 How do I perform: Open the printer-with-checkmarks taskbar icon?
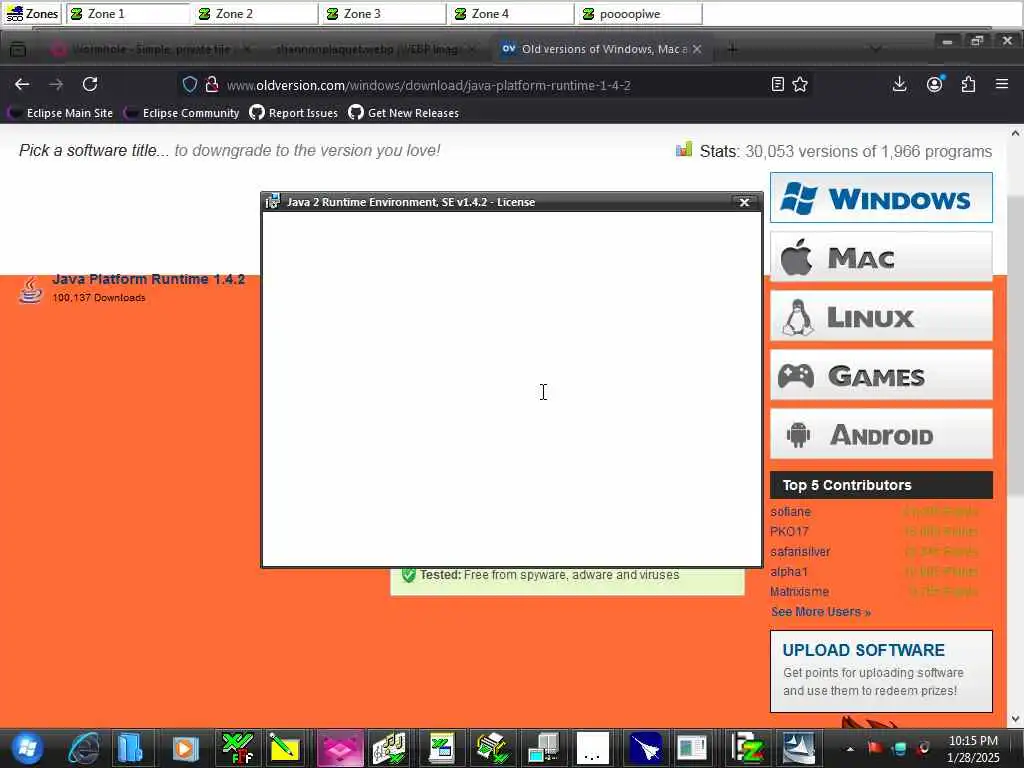point(492,748)
